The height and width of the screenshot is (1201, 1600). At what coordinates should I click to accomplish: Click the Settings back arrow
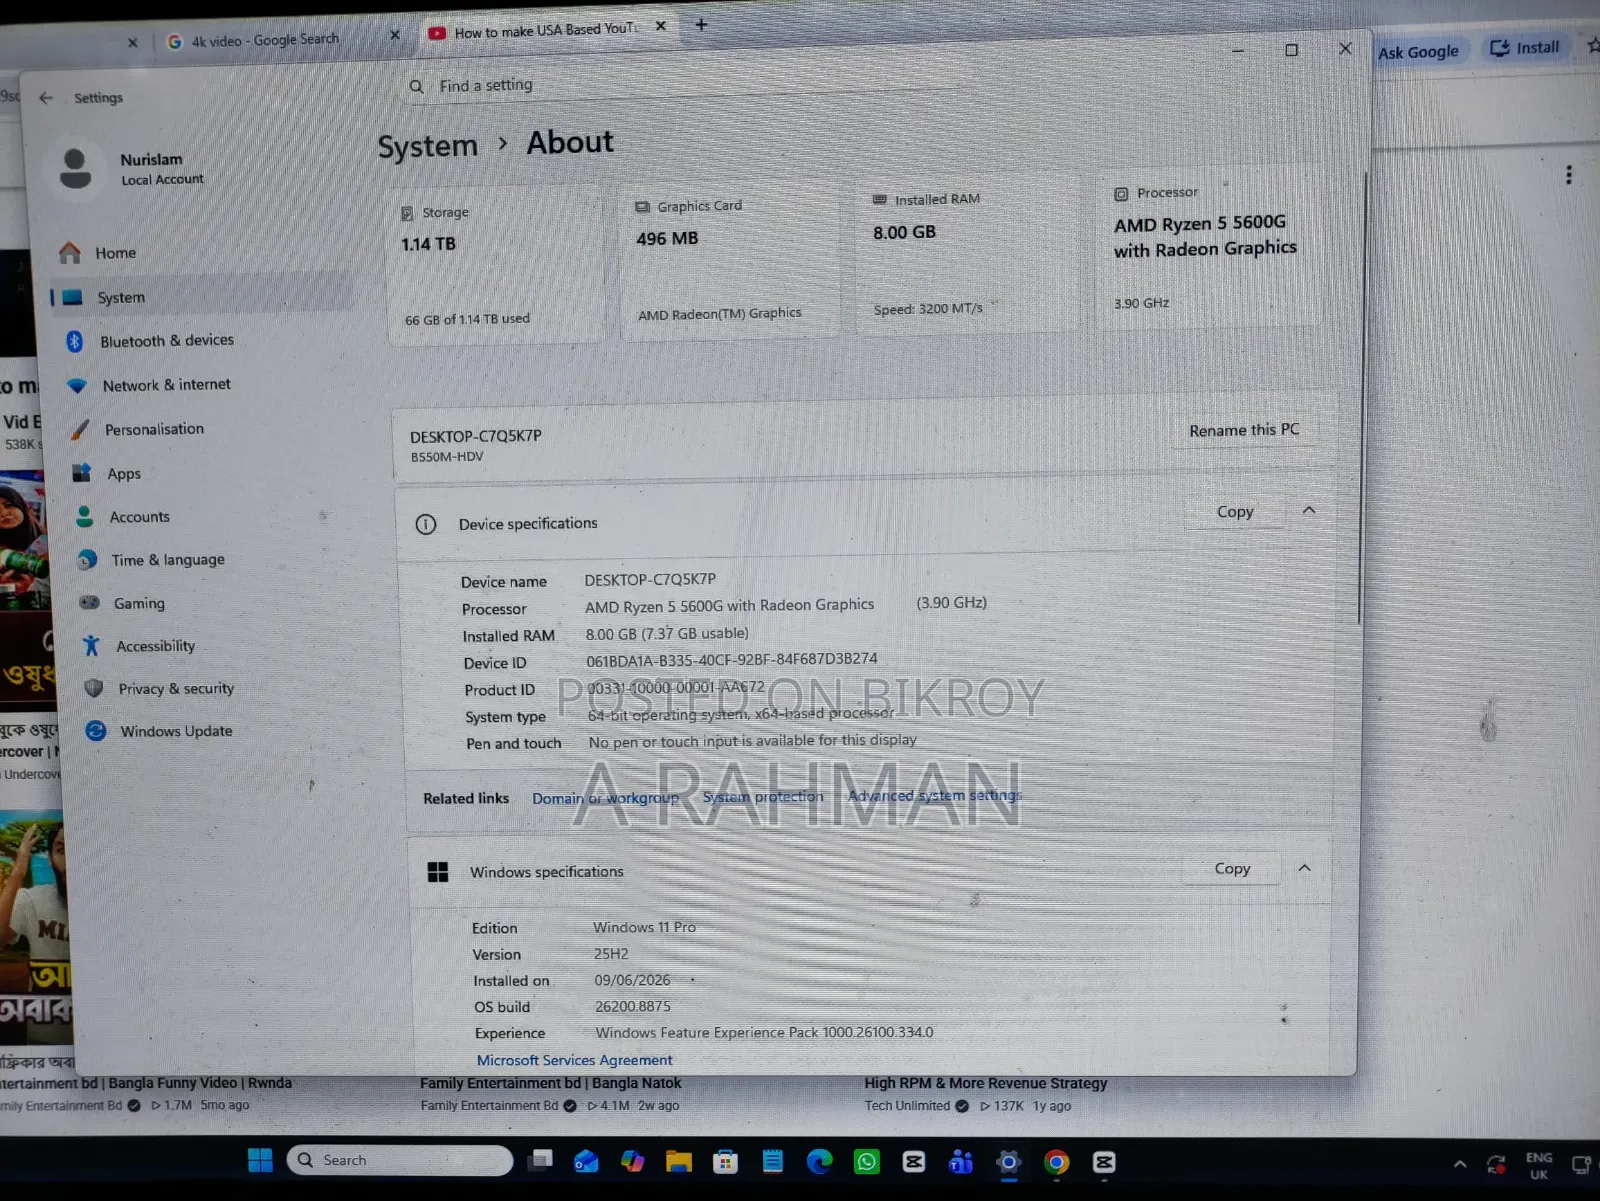tap(46, 98)
